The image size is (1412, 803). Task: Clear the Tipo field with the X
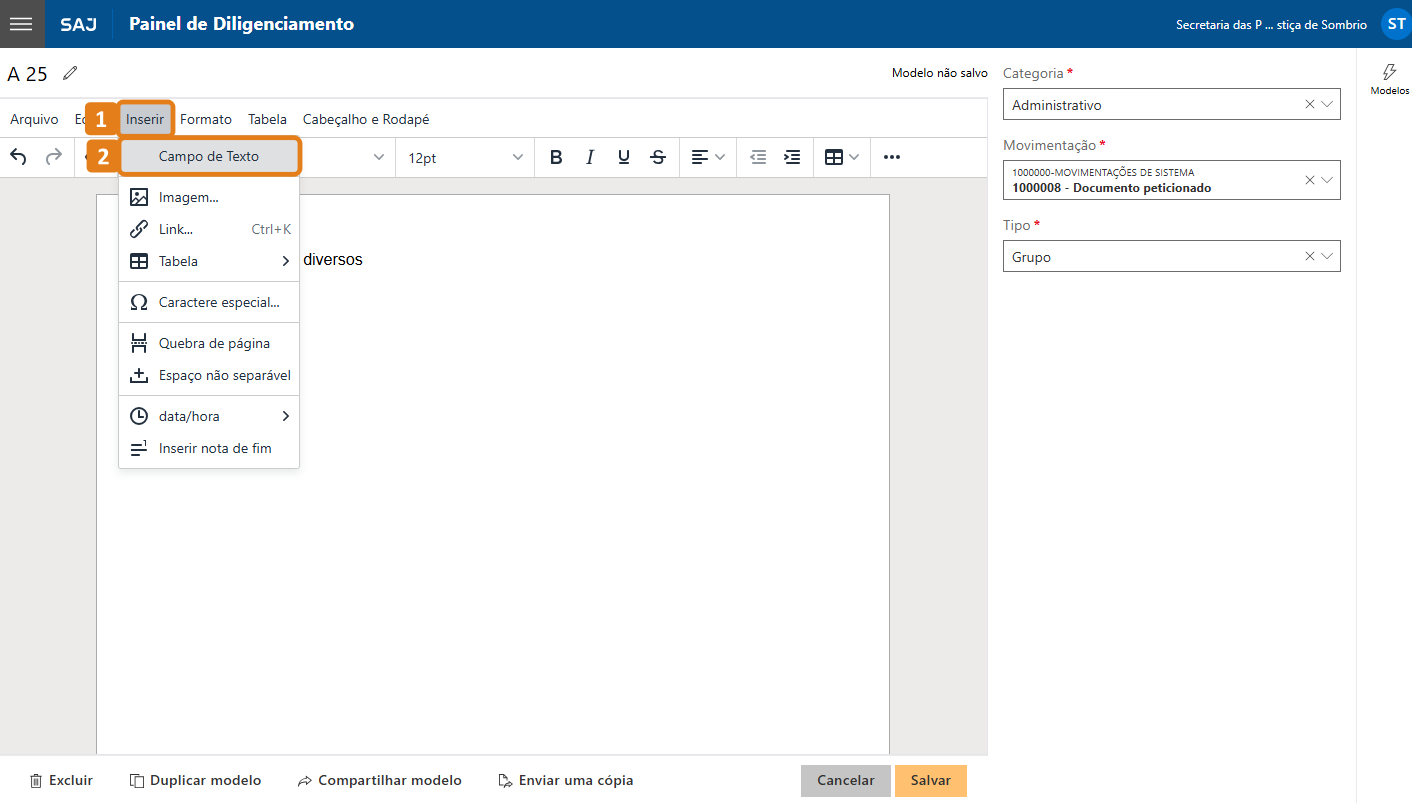tap(1309, 256)
